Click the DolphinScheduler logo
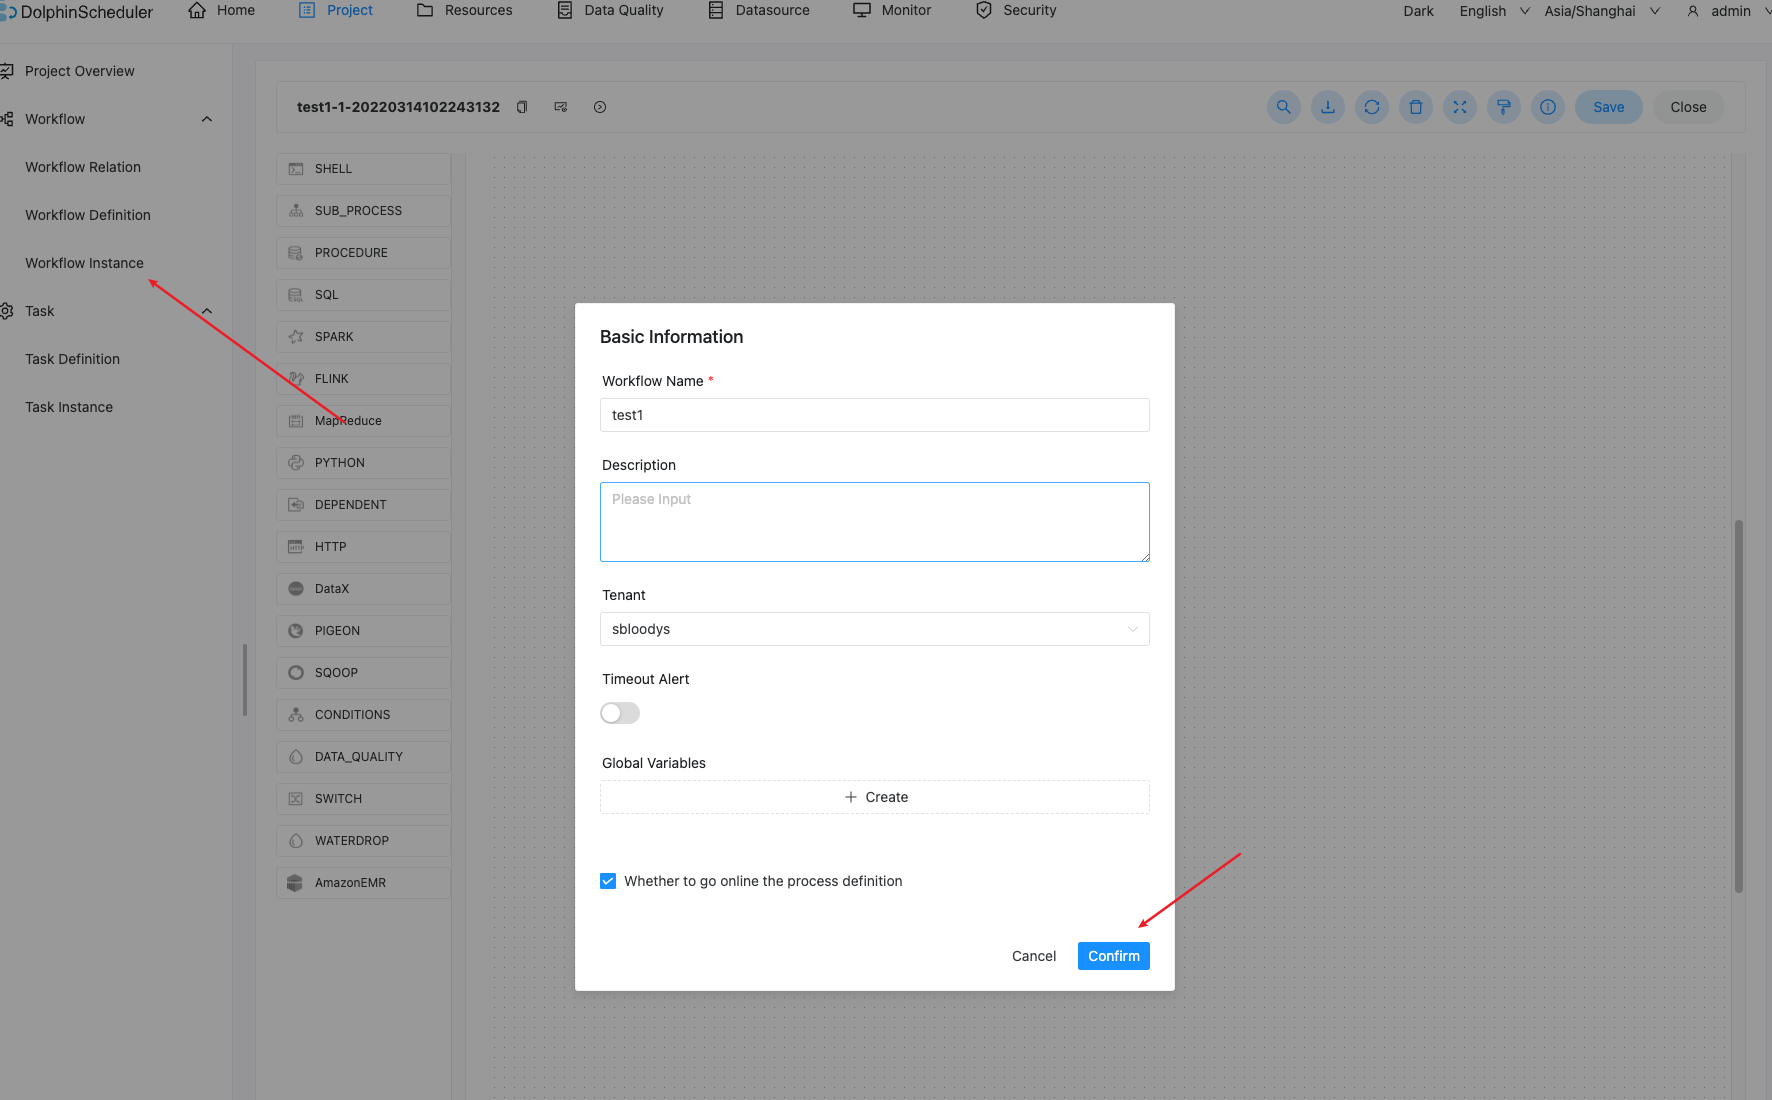 pyautogui.click(x=77, y=12)
